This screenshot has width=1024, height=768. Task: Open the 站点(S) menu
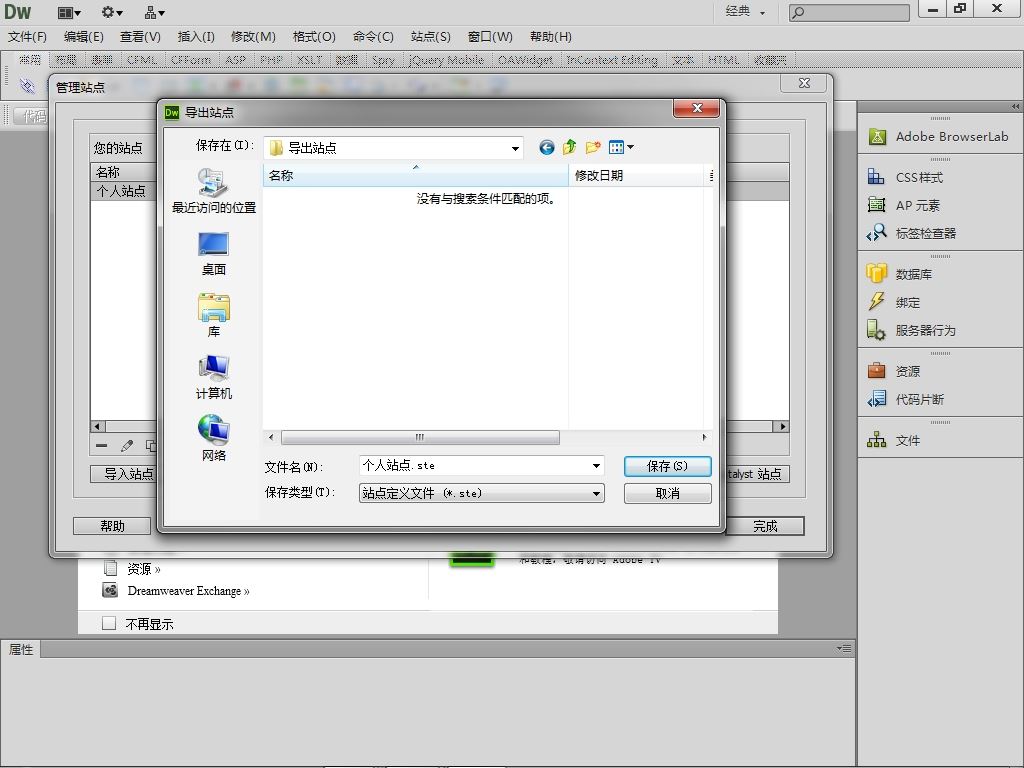[x=431, y=37]
